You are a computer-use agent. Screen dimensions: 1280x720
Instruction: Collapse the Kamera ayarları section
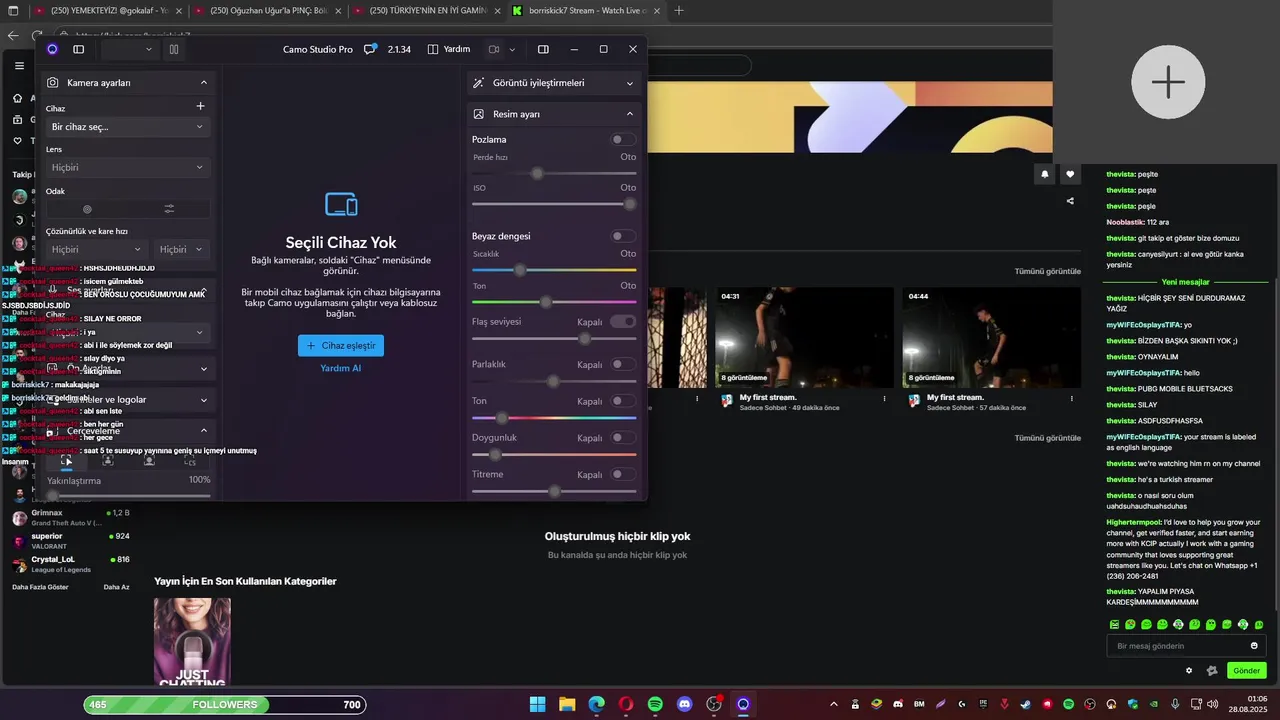click(x=128, y=83)
